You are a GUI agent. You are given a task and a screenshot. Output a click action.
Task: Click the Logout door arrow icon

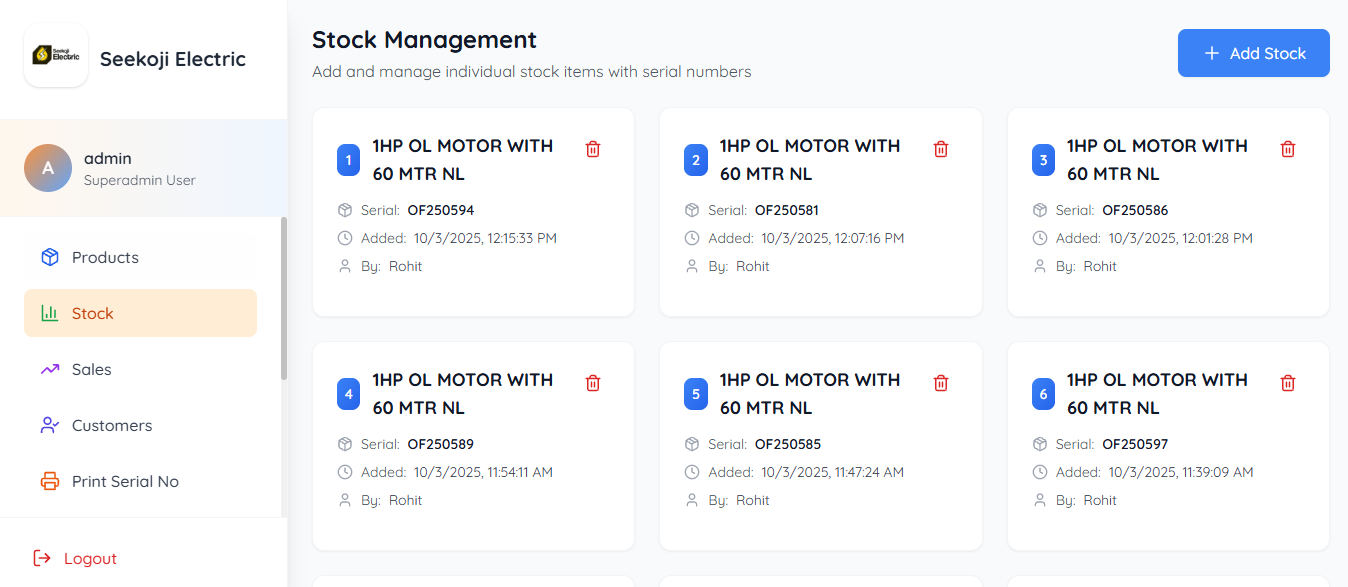pos(42,558)
